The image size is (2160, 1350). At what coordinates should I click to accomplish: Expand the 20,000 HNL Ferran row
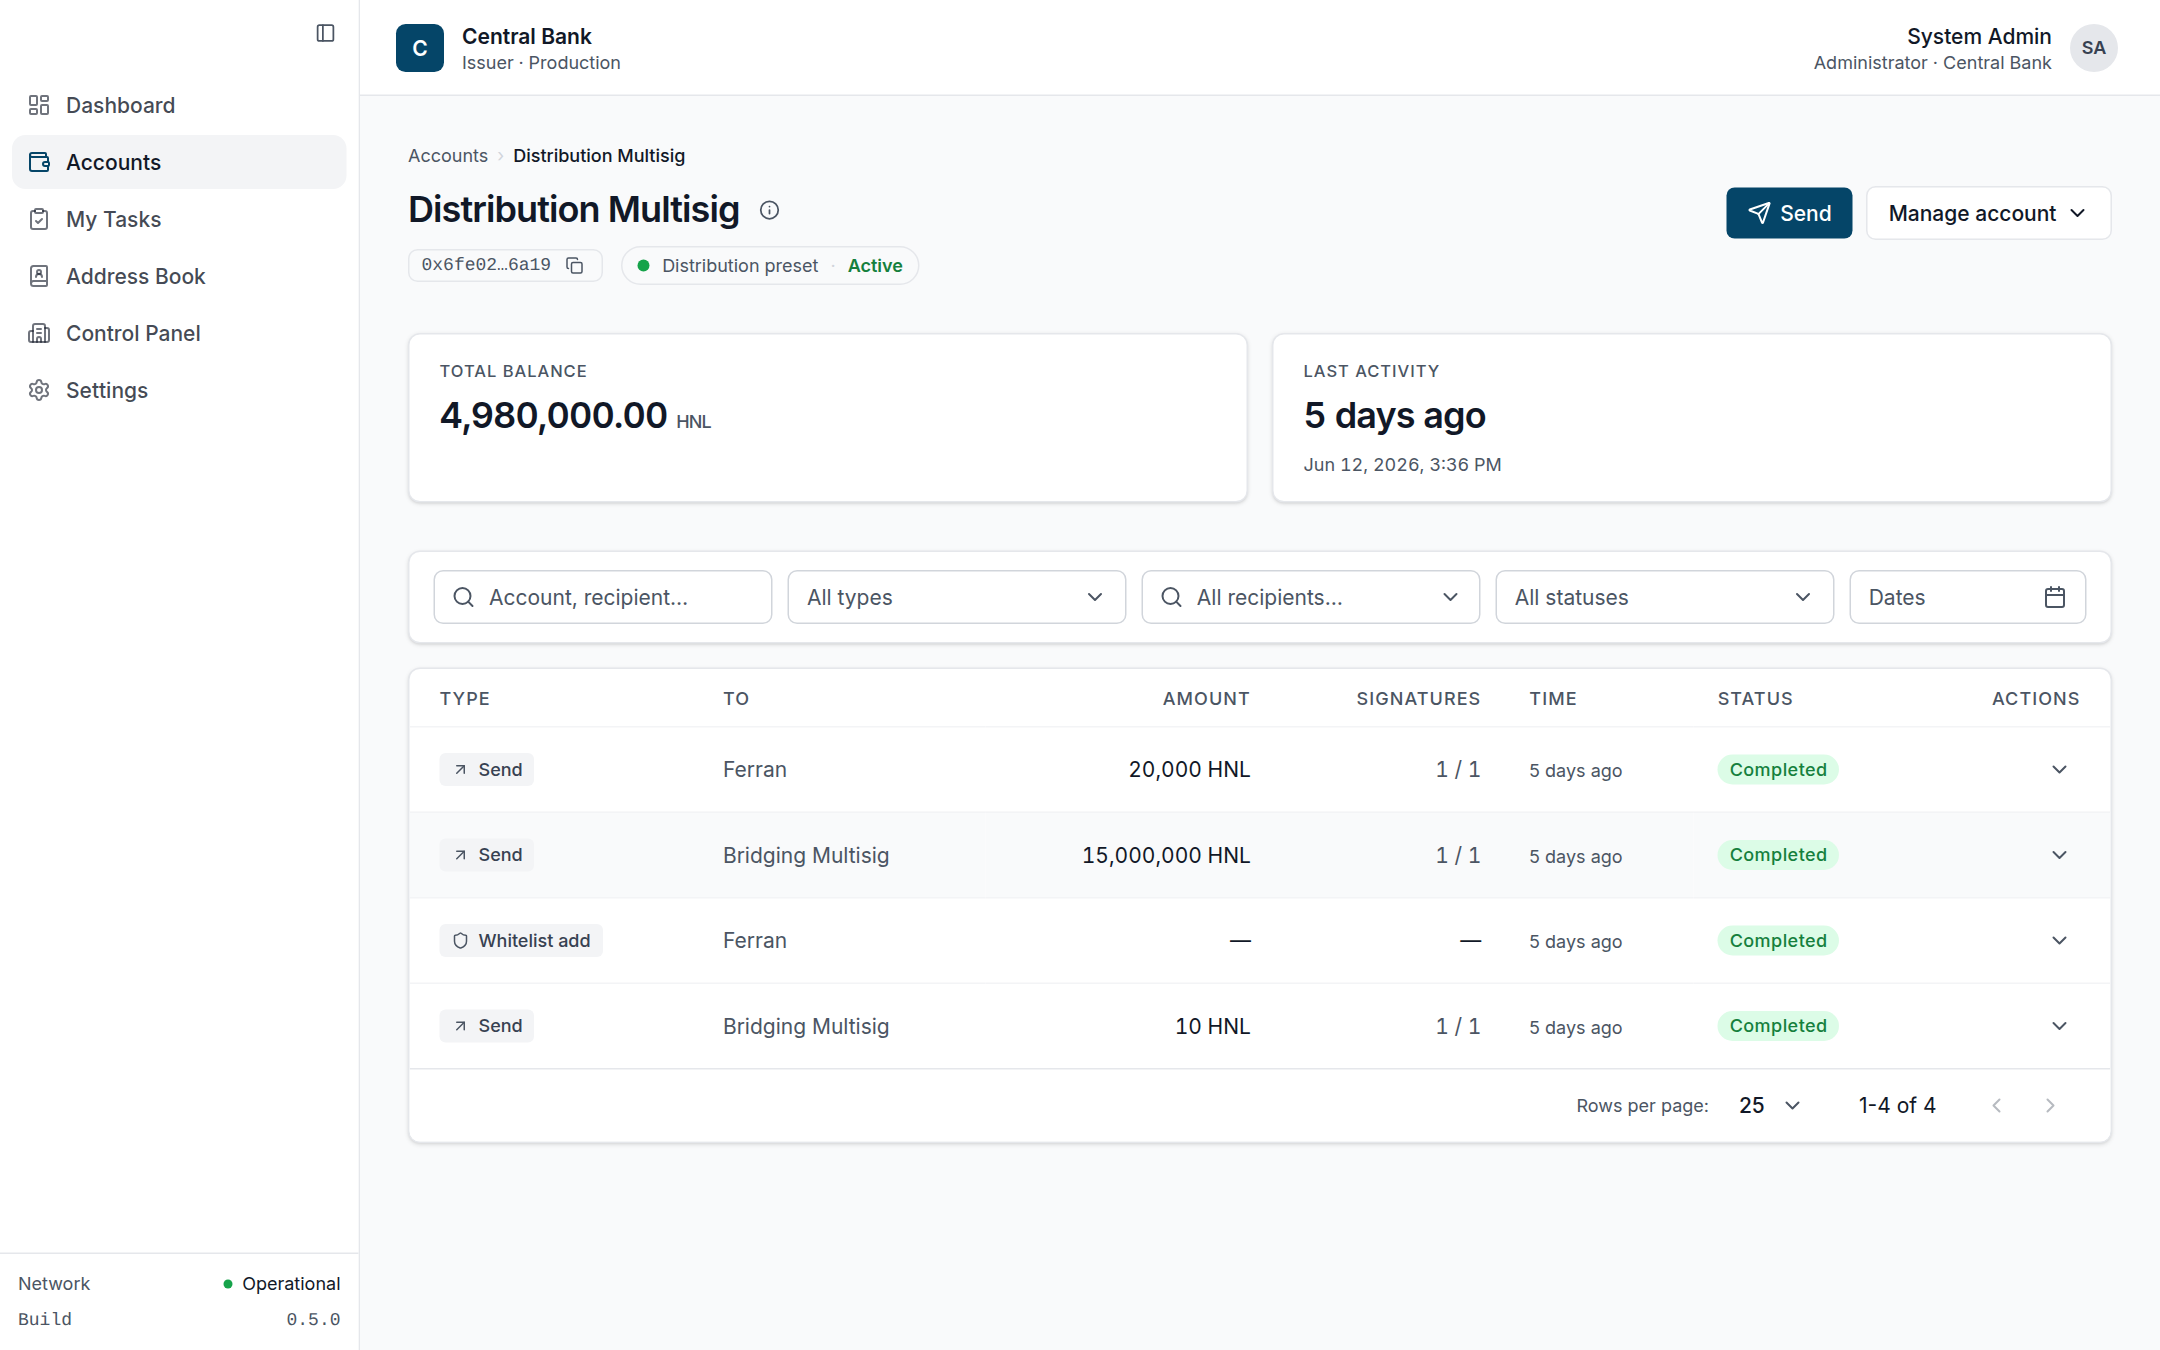pos(2059,769)
